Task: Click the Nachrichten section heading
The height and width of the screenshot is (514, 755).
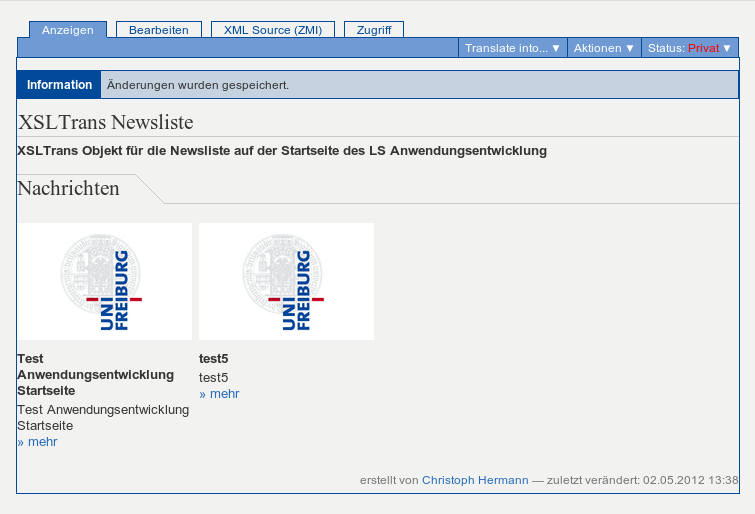Action: [x=68, y=188]
